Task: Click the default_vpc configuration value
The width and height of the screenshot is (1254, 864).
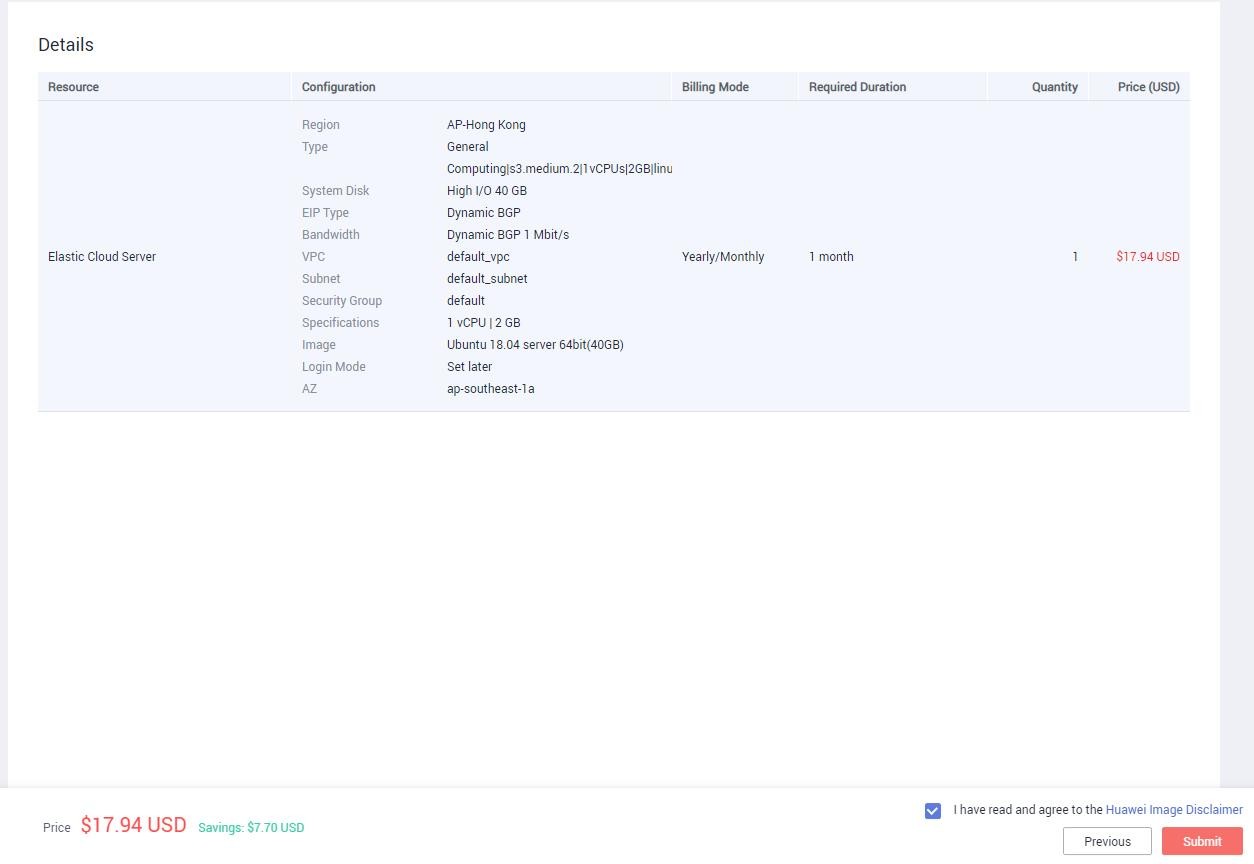Action: (x=478, y=256)
